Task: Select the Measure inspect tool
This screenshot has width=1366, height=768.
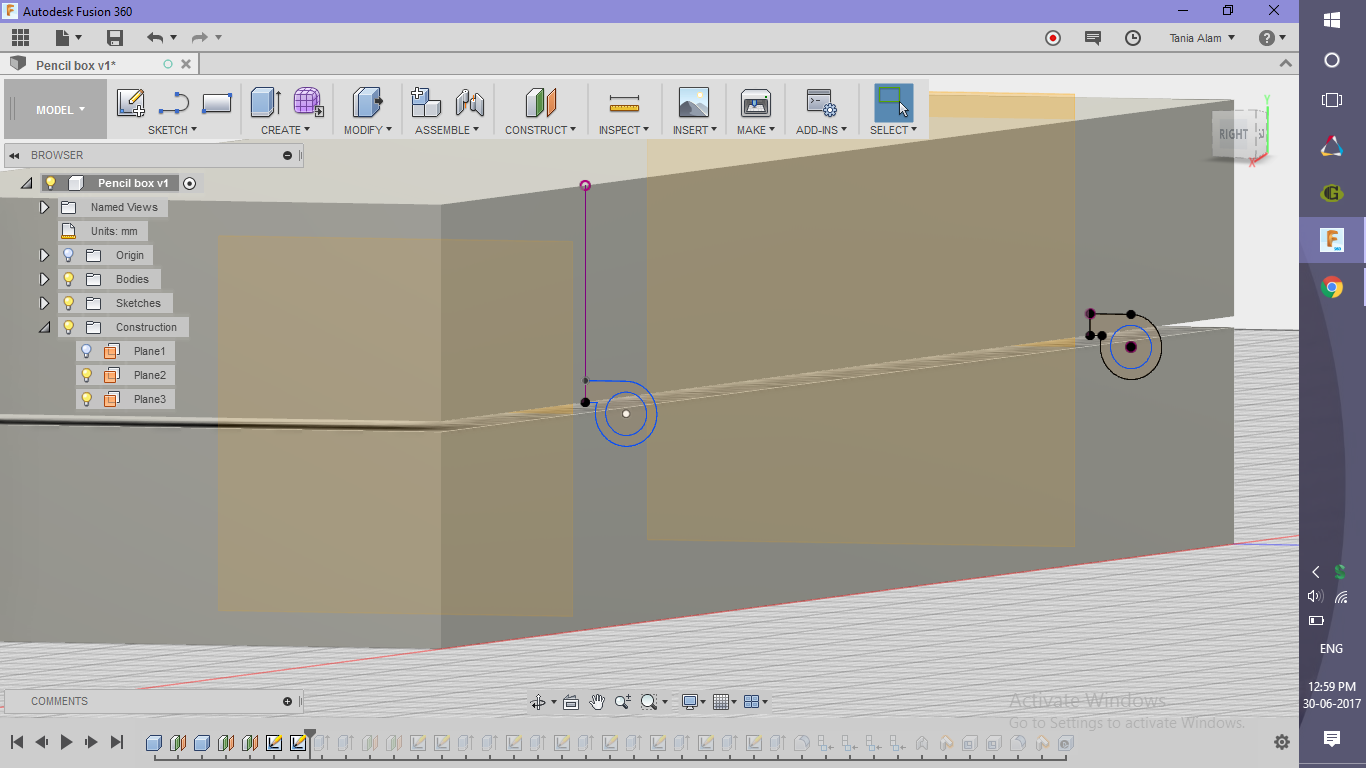Action: tap(624, 103)
